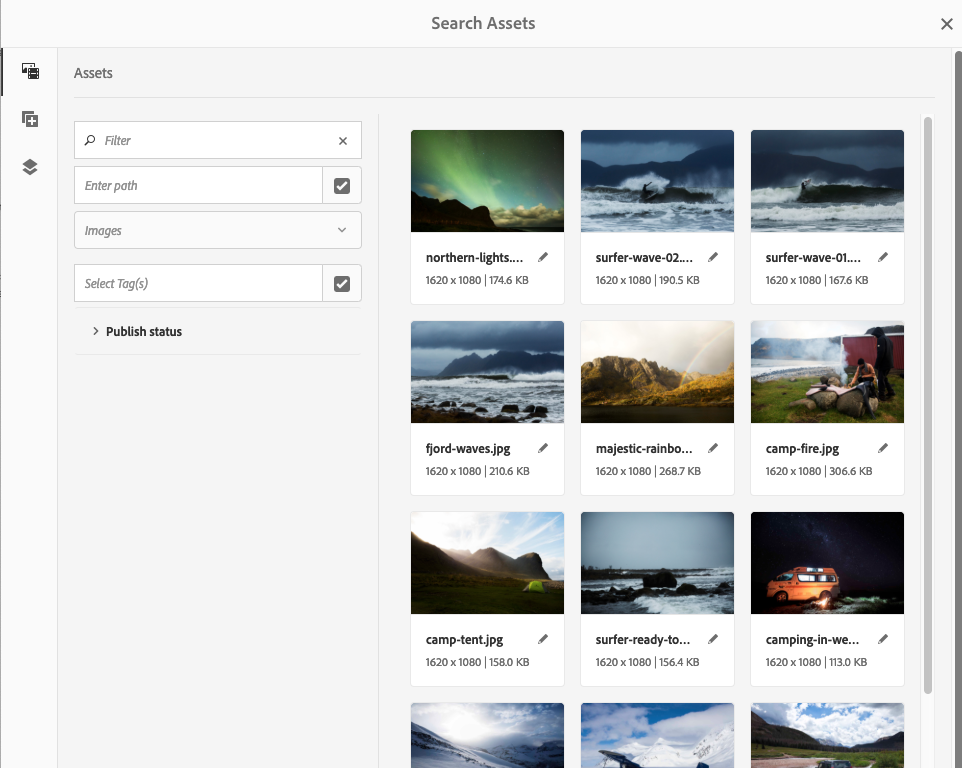Select the fjord-waves.jpg thumbnail

[487, 372]
